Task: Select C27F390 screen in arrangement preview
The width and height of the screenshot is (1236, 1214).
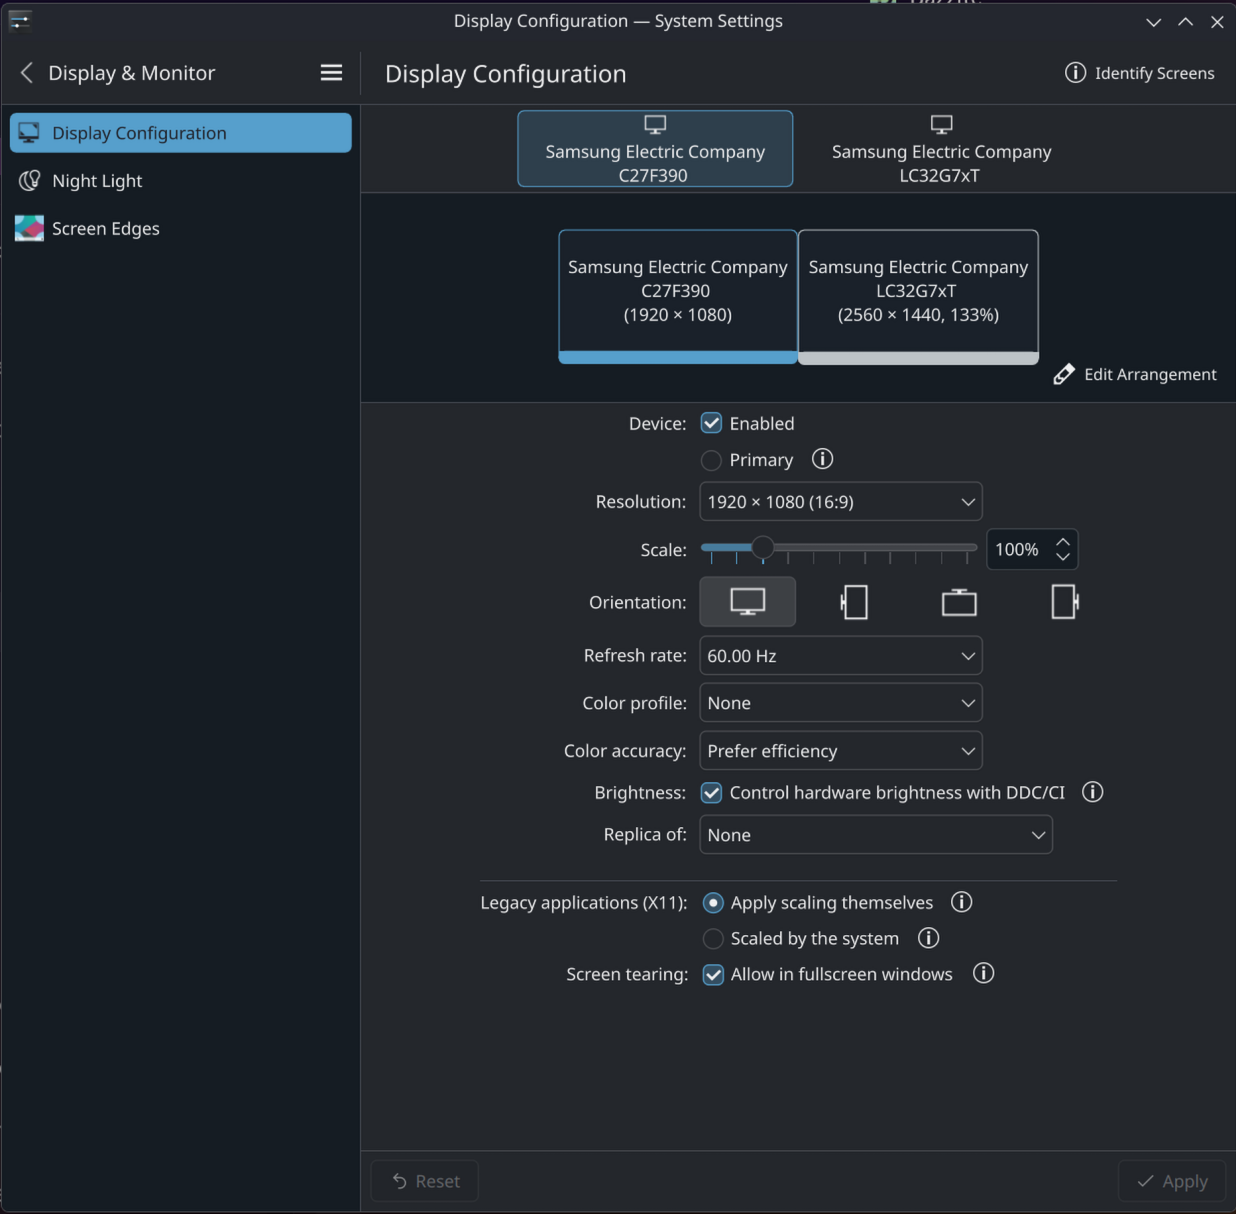Action: [x=678, y=297]
